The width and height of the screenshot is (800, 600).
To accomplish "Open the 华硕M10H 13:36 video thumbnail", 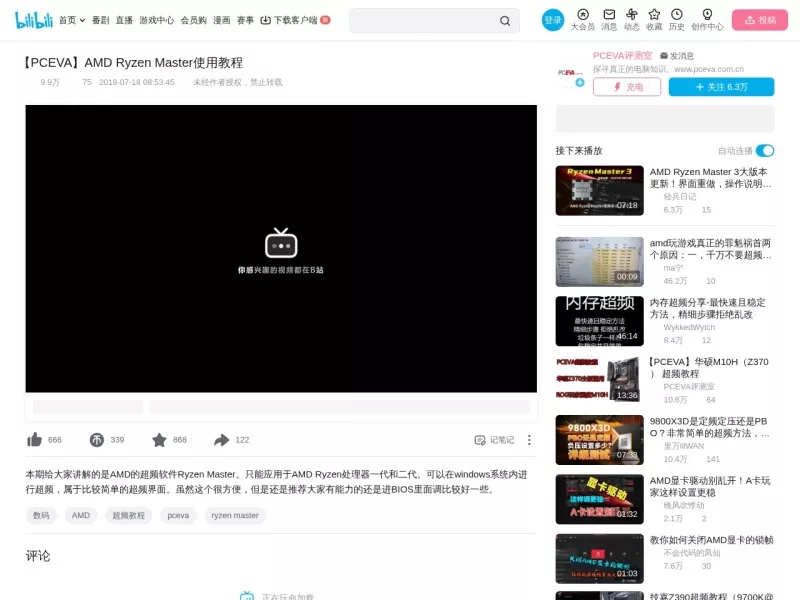I will pyautogui.click(x=599, y=381).
